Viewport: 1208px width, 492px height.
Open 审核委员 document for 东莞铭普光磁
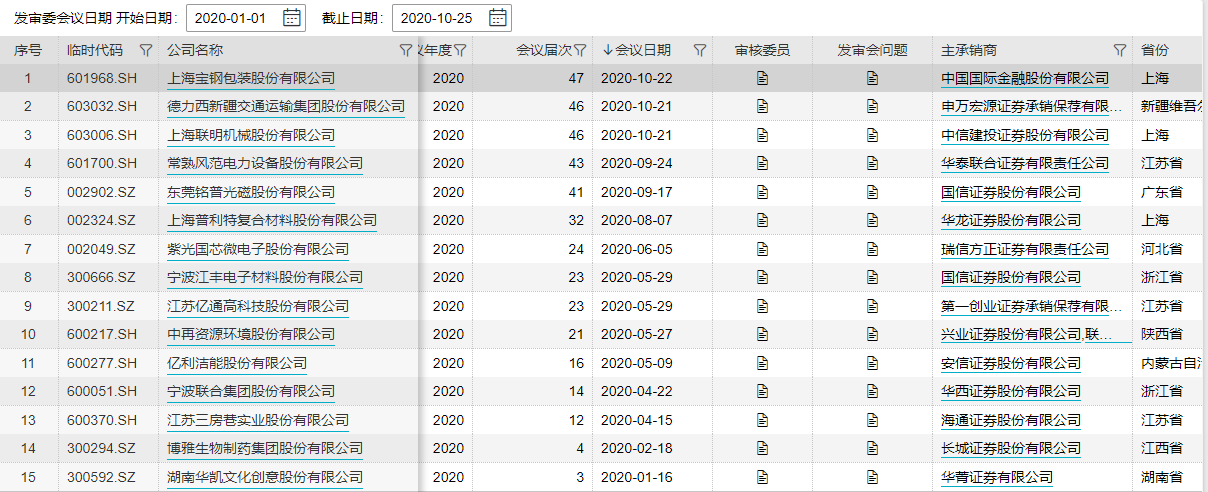pos(762,192)
